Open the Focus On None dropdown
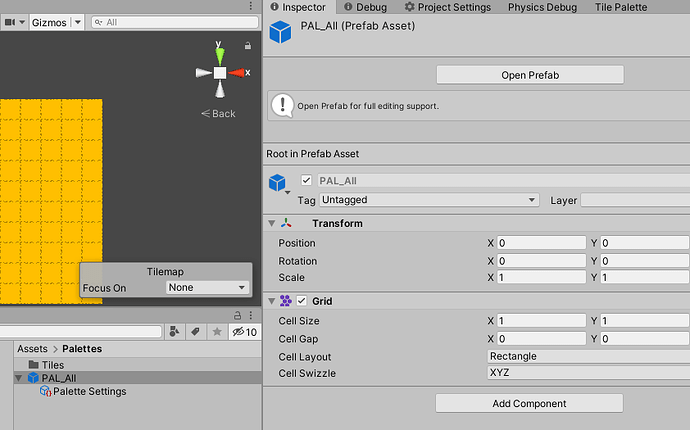This screenshot has height=430, width=690. pos(207,287)
